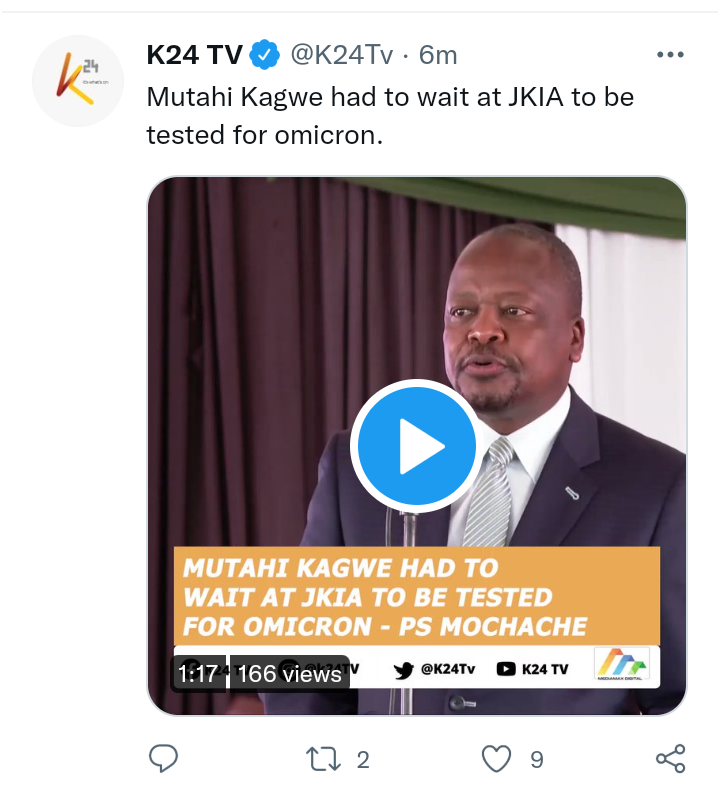Click the @K24Tv handle link
Image resolution: width=720 pixels, height=787 pixels.
(x=342, y=55)
